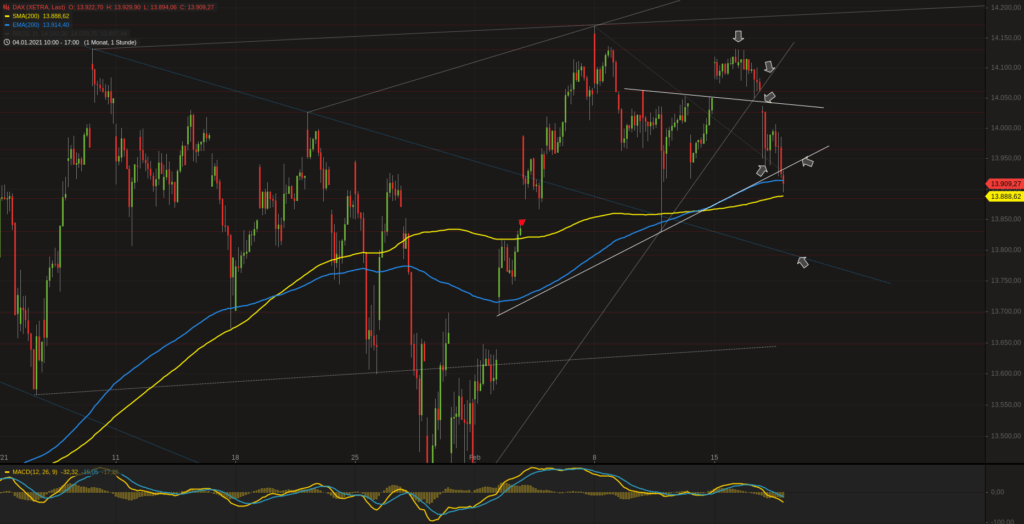This screenshot has height=524, width=1024.
Task: Click the SMA(200) indicator label
Action: tap(26, 16)
